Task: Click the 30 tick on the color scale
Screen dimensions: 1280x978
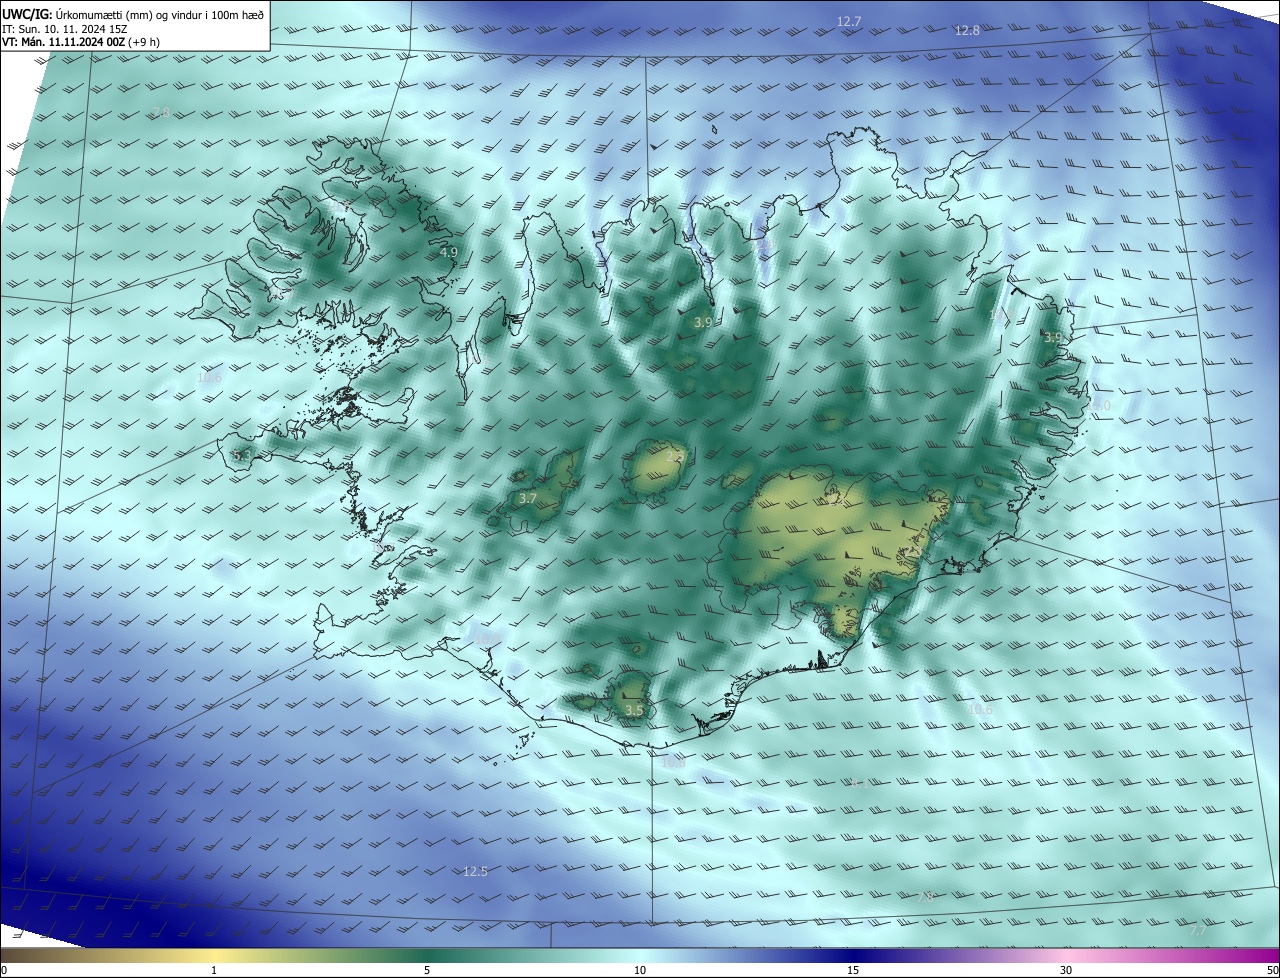Action: [1066, 970]
